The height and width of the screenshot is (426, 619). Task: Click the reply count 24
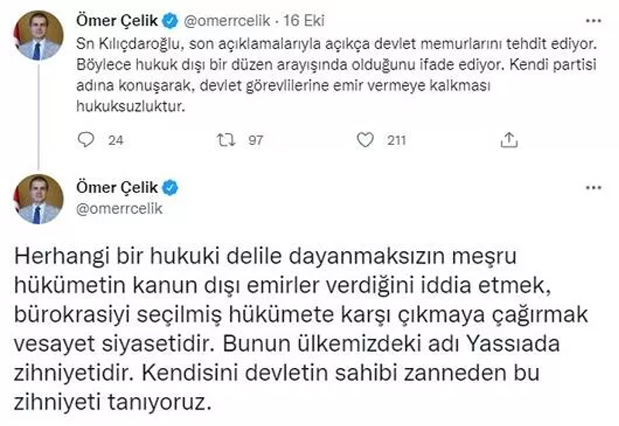114,141
